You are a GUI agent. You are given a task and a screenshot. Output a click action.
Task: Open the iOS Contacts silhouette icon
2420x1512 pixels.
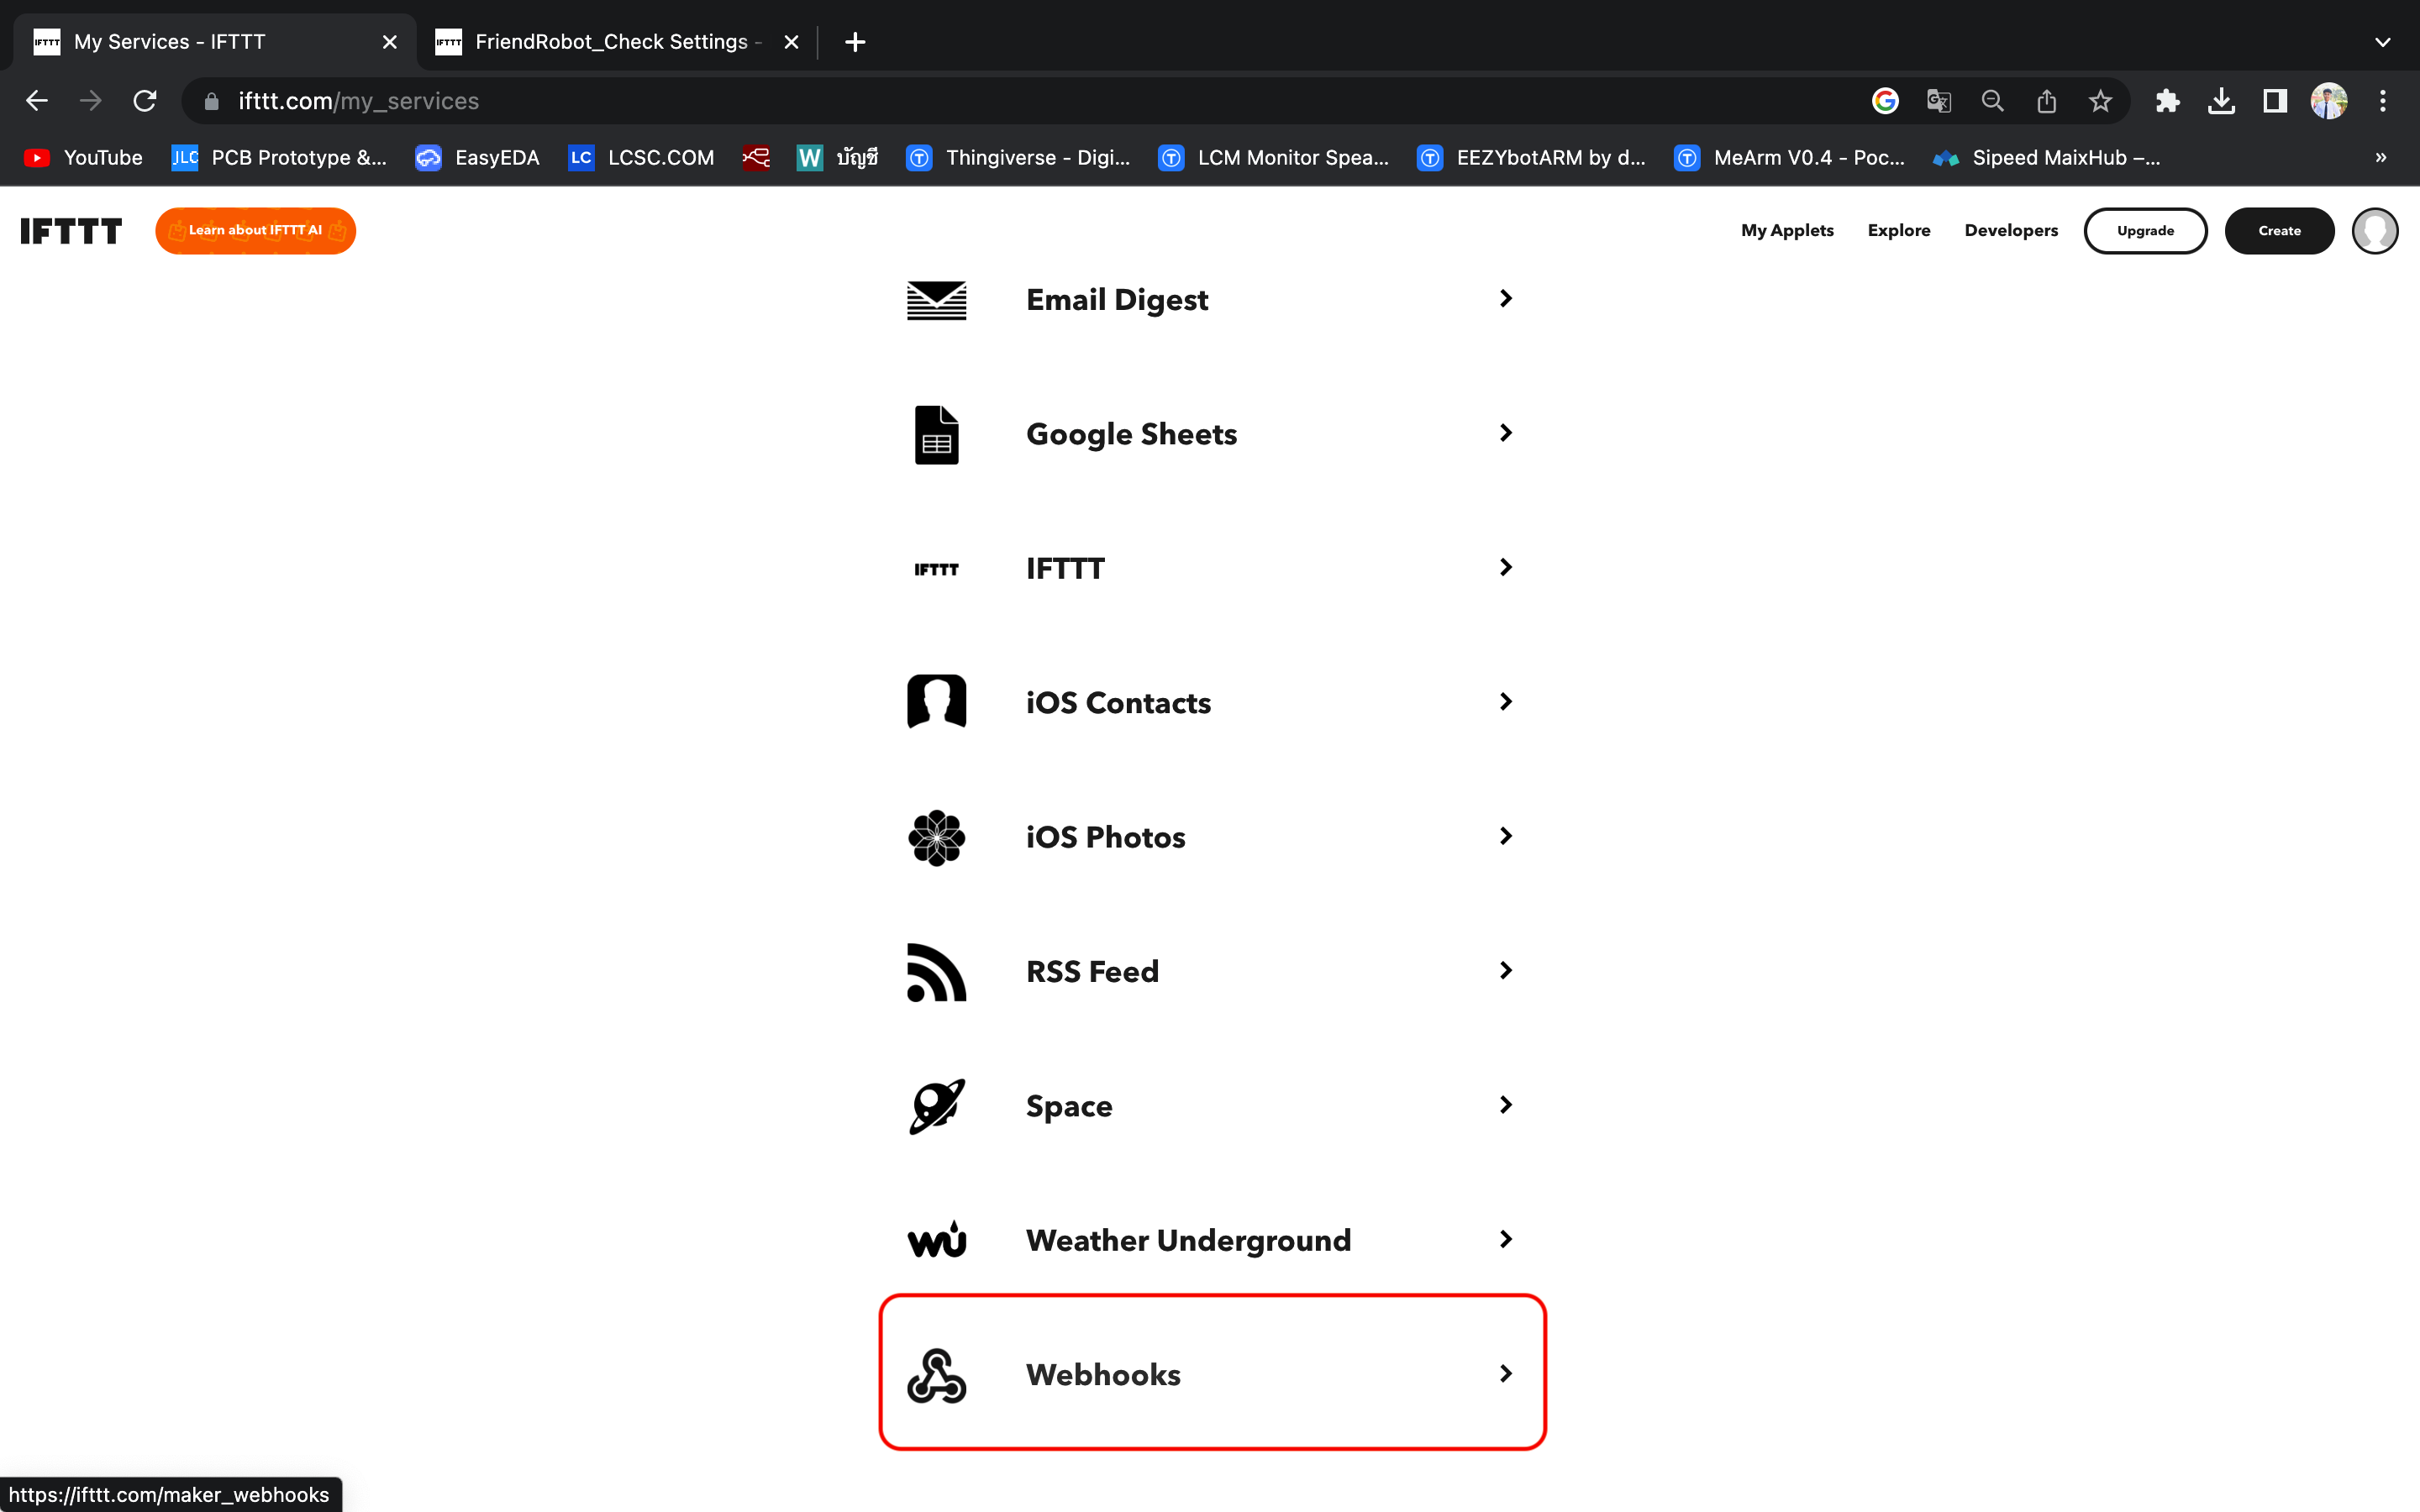[x=936, y=702]
